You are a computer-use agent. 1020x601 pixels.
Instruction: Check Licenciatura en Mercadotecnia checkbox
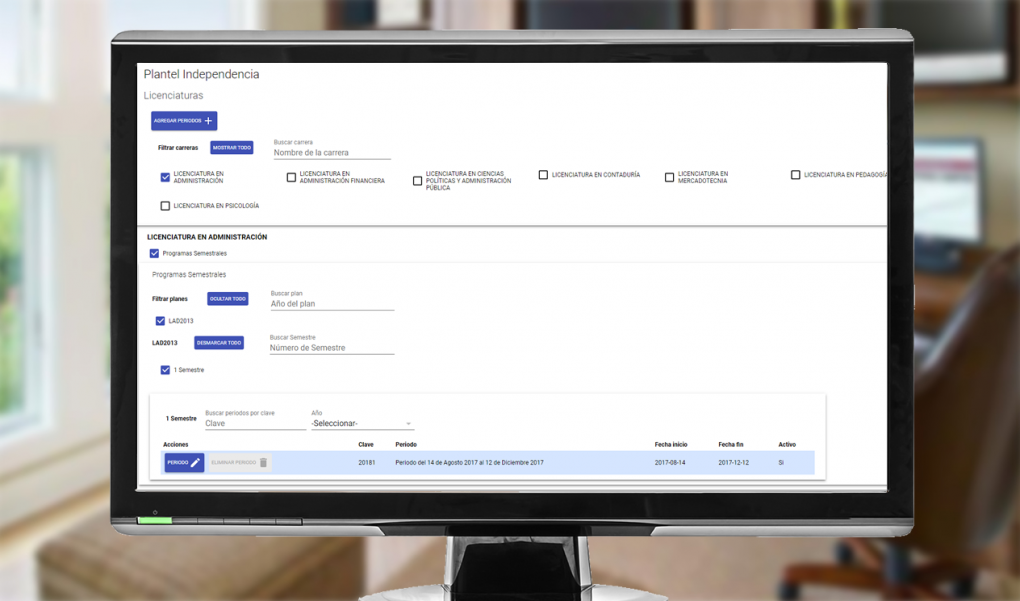click(669, 178)
